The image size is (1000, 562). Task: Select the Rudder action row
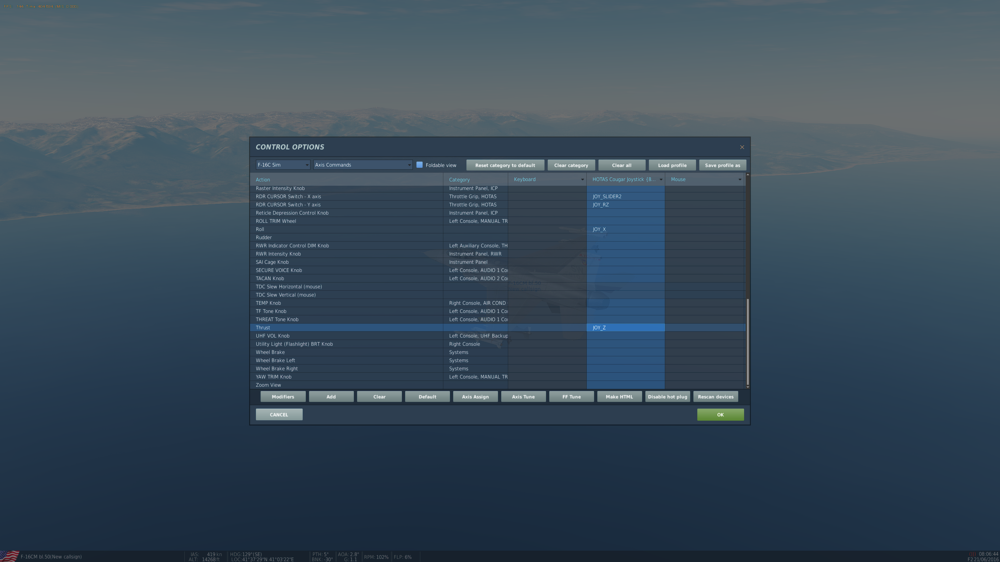point(497,238)
